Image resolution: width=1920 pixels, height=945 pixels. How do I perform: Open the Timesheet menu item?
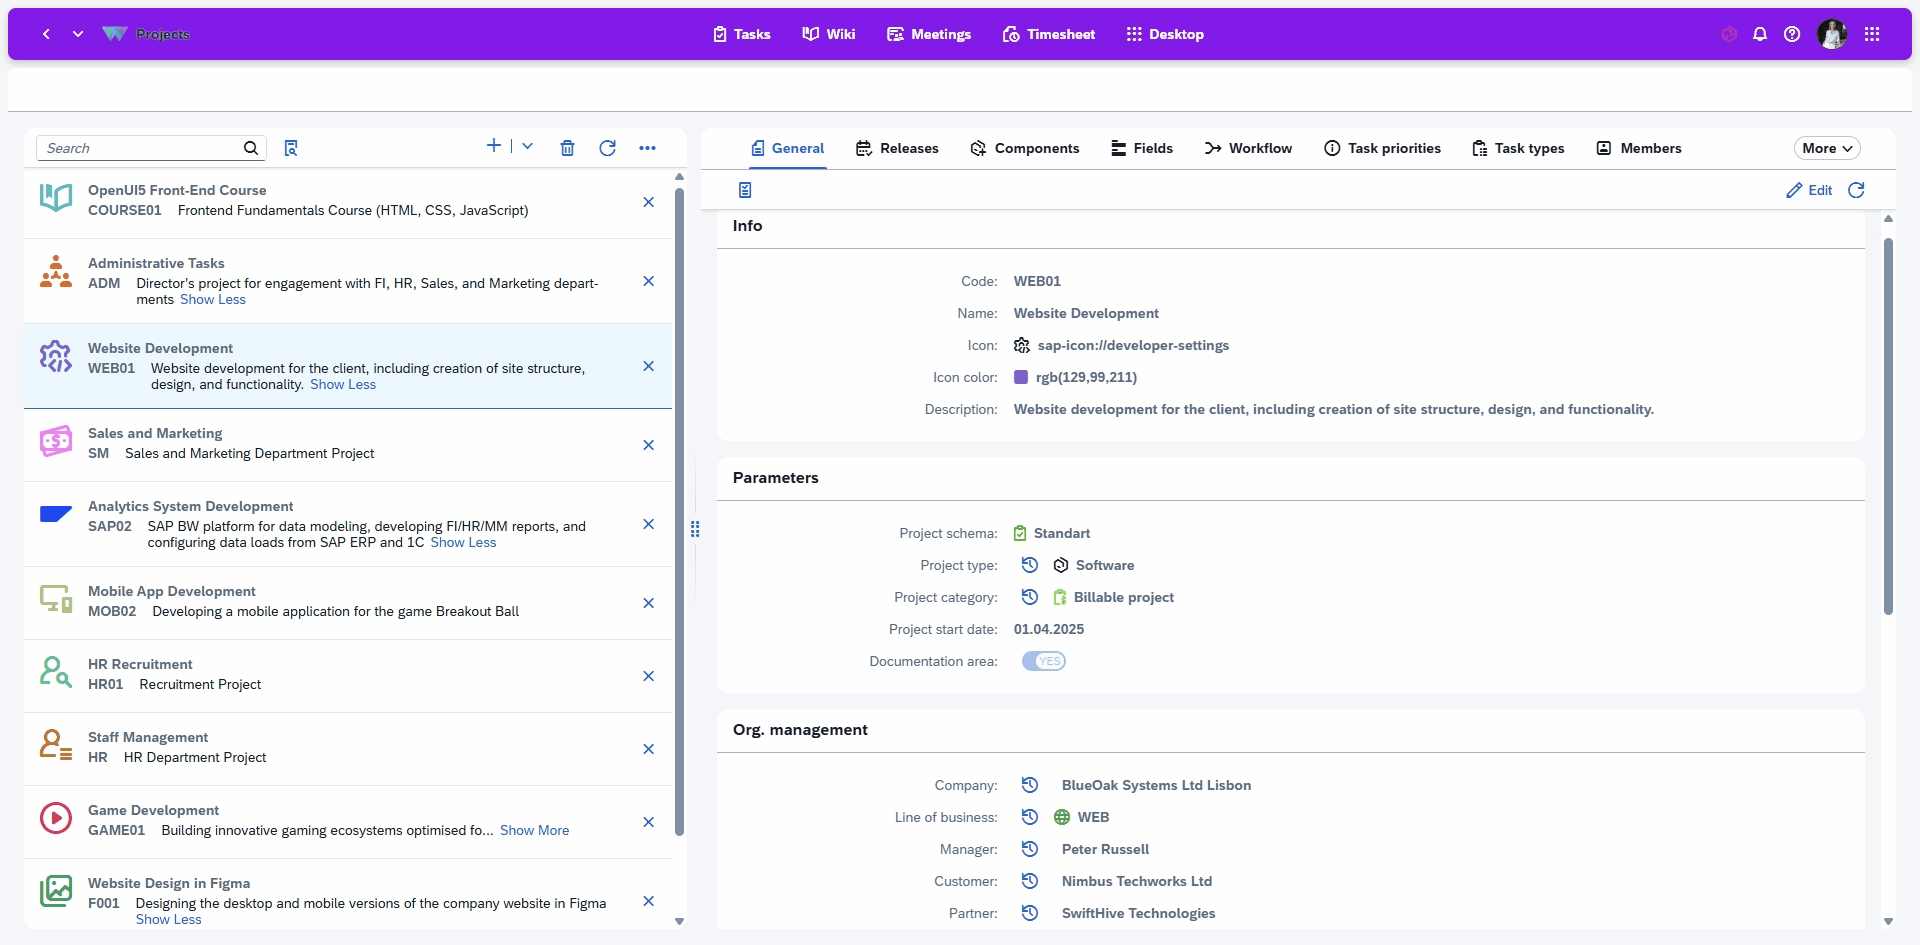click(1048, 34)
